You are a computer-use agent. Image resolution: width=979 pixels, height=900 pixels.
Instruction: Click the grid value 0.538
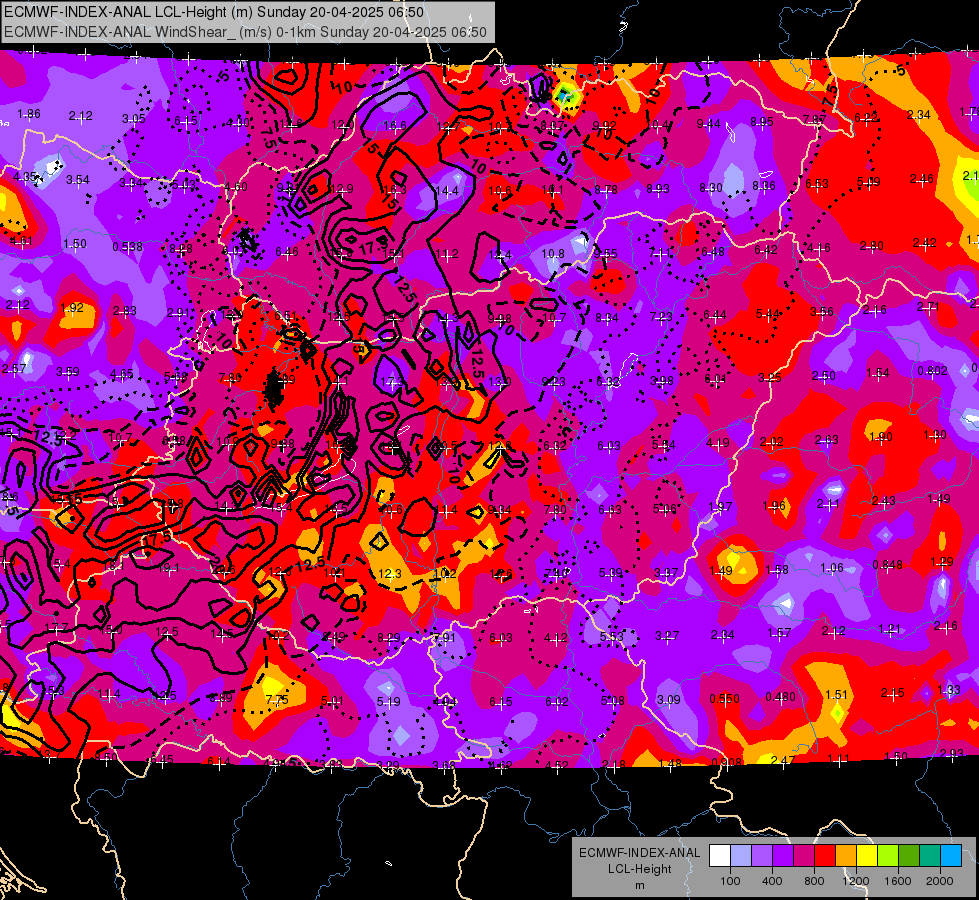click(x=127, y=247)
